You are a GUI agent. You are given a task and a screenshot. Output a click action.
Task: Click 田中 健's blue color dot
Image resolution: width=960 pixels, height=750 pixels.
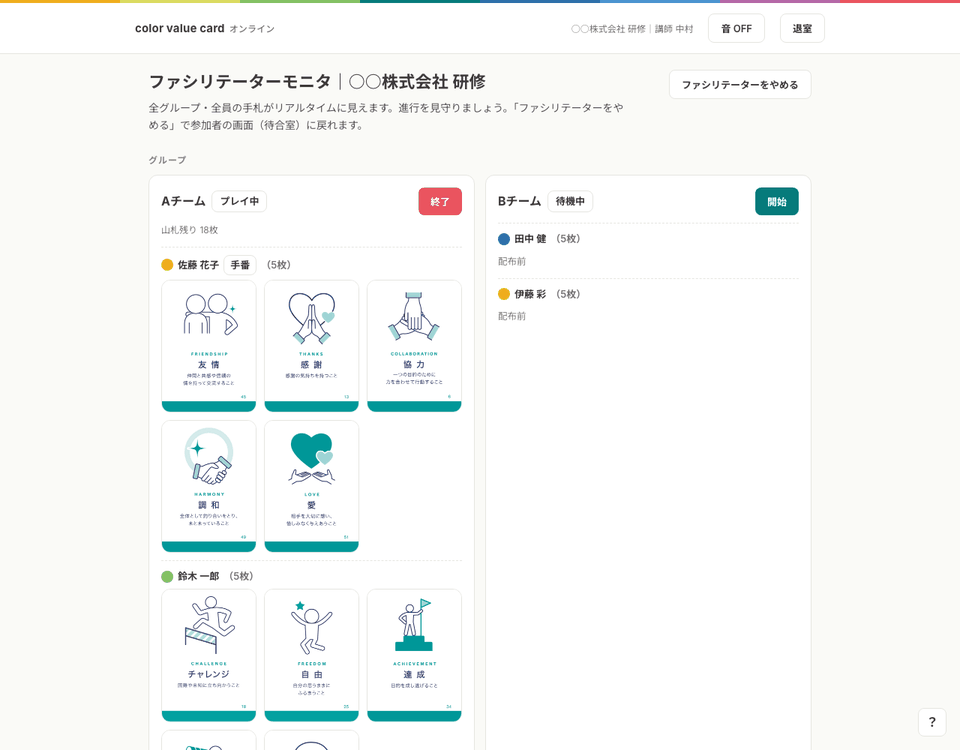tap(504, 239)
